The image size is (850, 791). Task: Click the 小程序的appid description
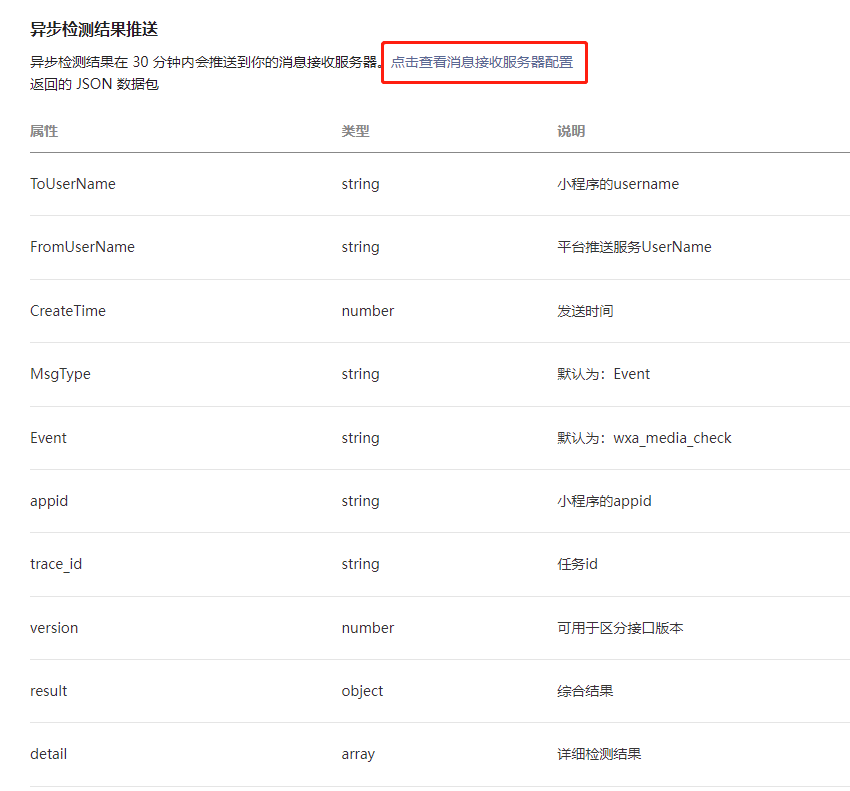(604, 501)
